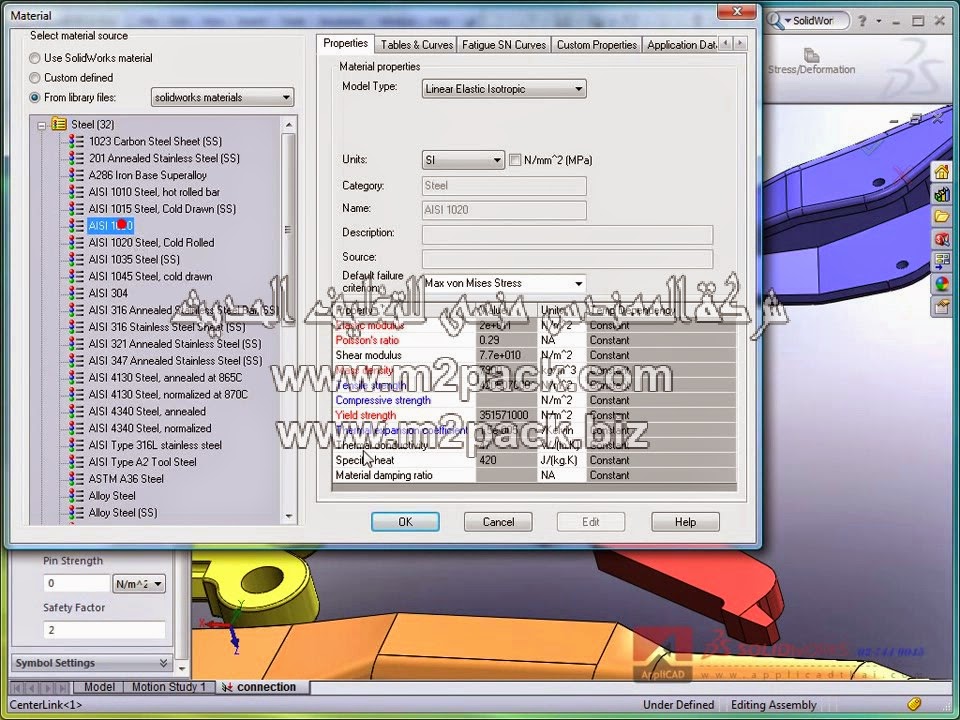
Task: Open the help menu dropdown arrow
Action: coord(879,21)
